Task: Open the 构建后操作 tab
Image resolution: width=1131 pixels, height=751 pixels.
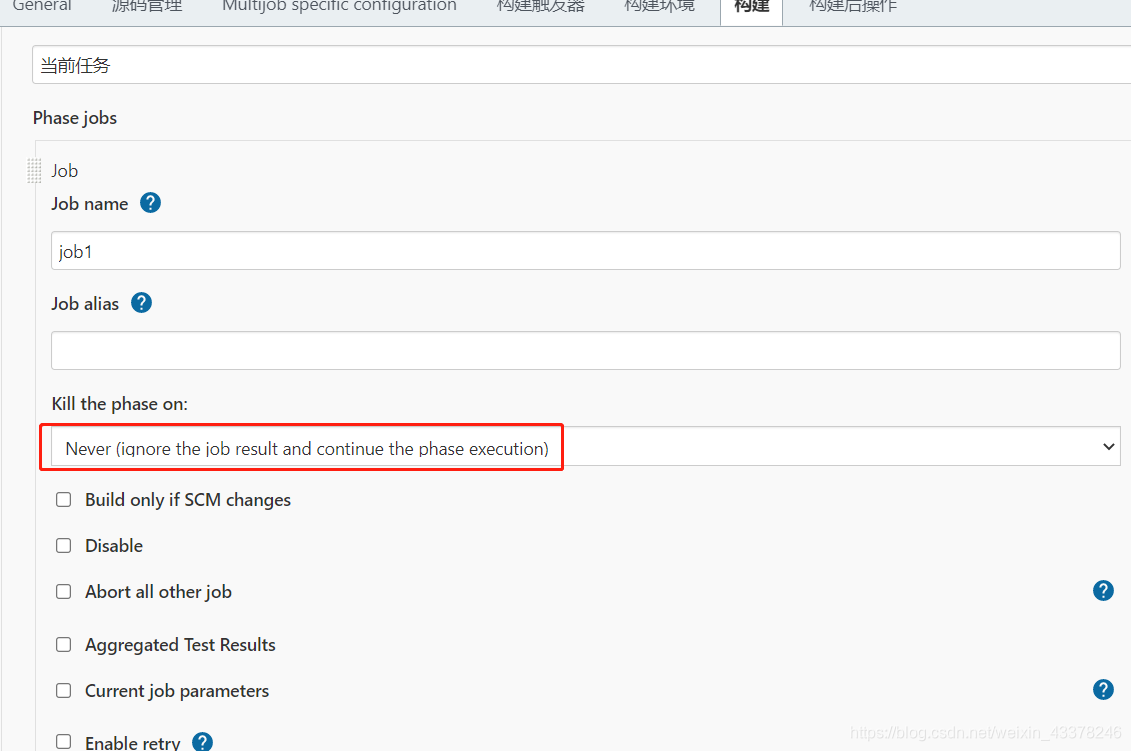Action: pos(851,6)
